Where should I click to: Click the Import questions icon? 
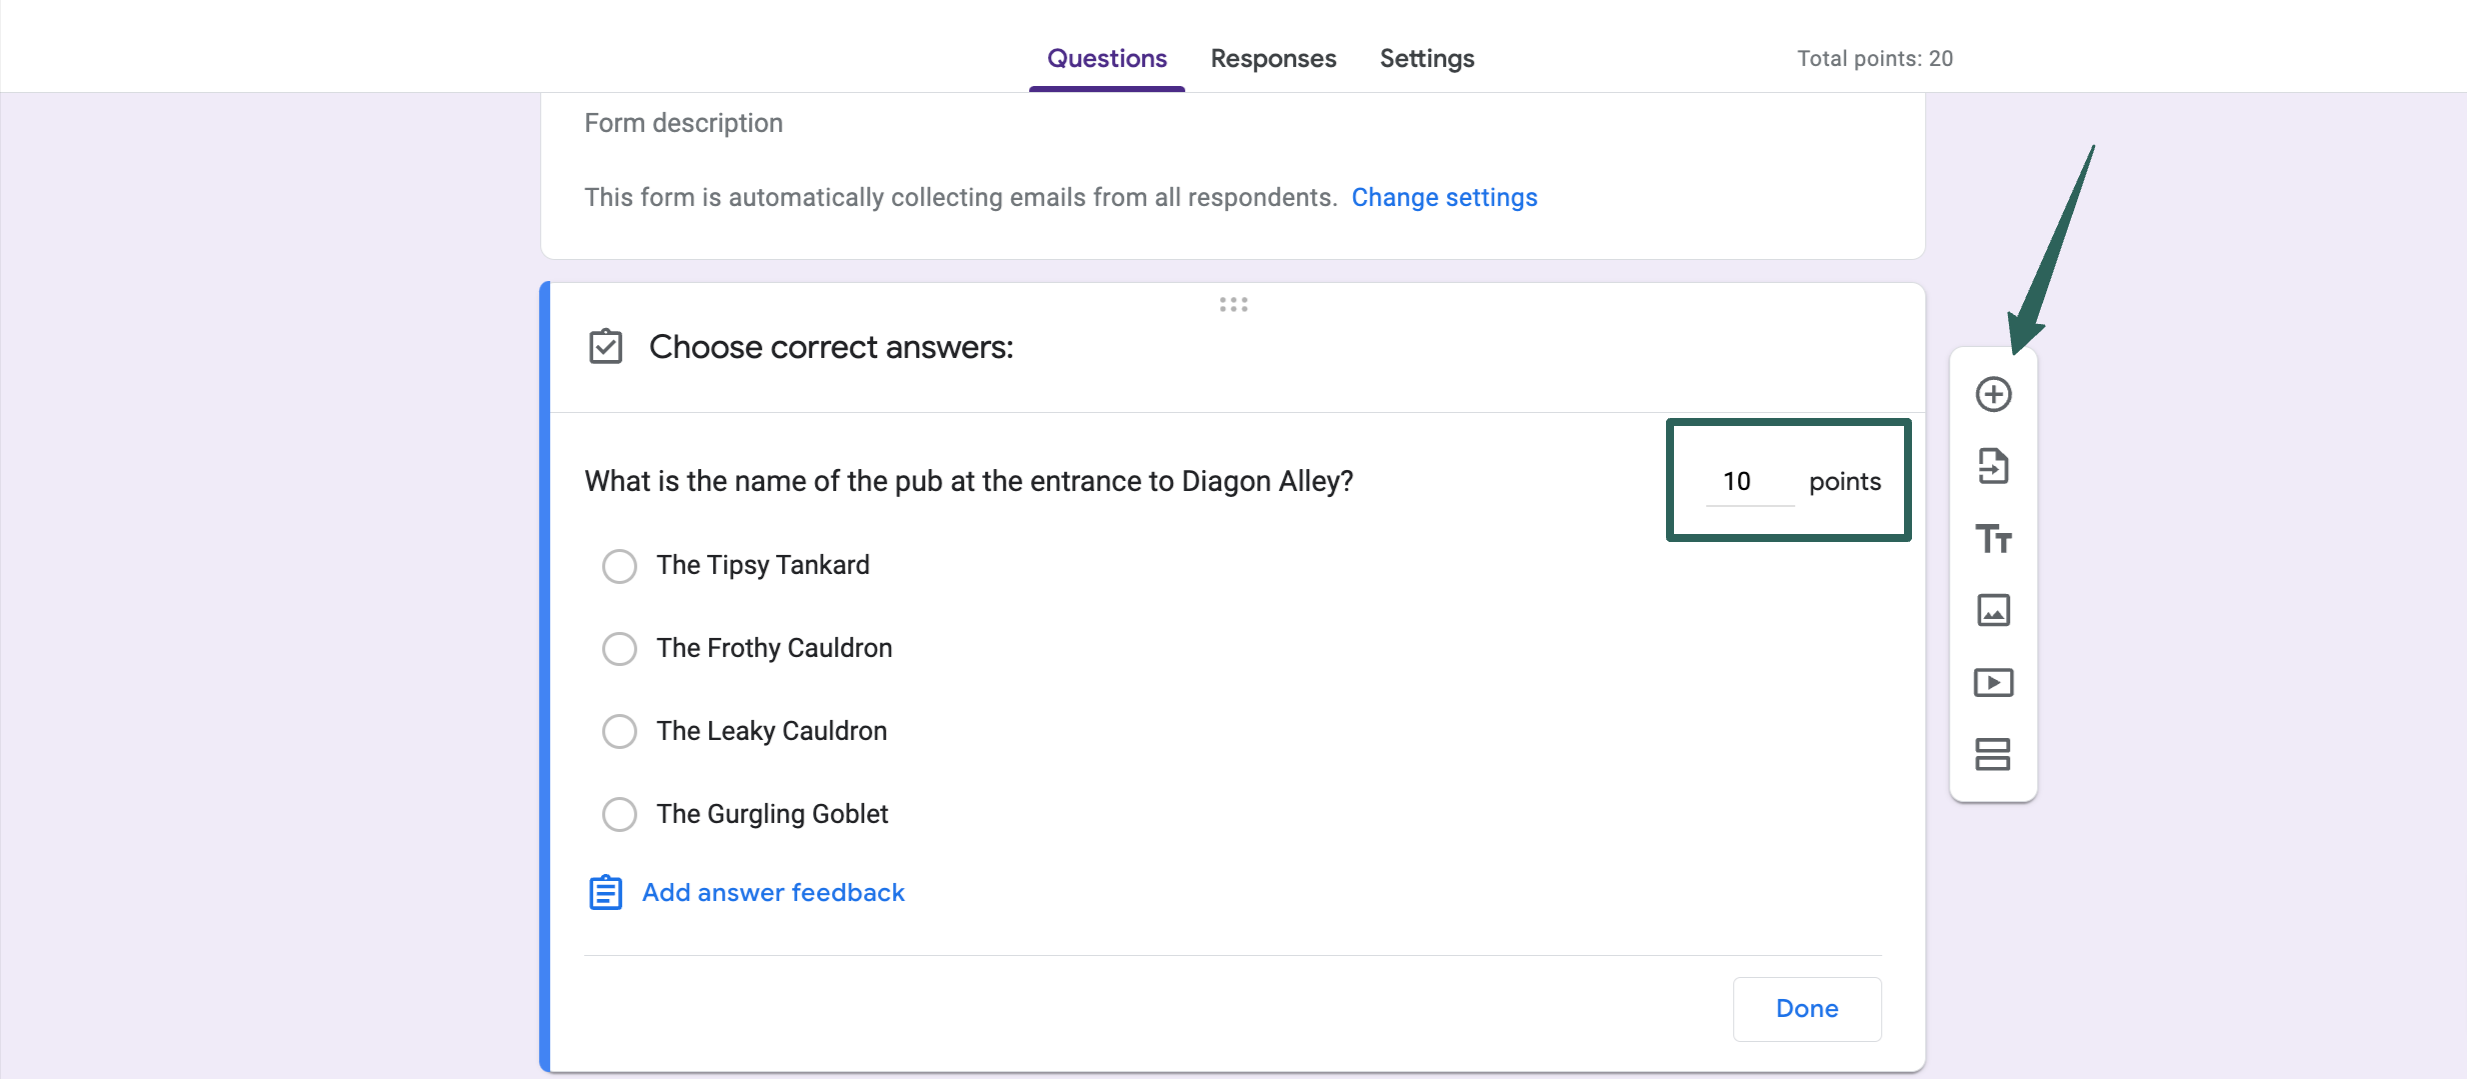[x=1993, y=466]
